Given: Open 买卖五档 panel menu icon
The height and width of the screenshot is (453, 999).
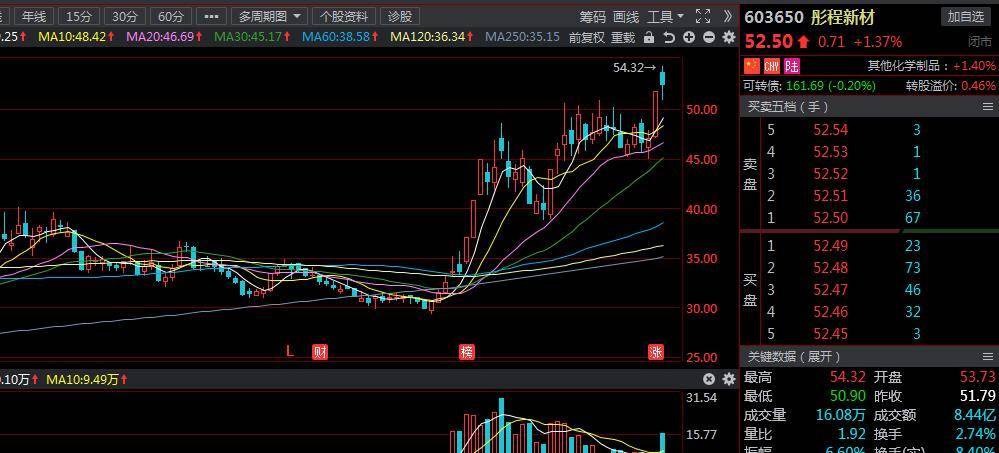Looking at the screenshot, I should 987,107.
